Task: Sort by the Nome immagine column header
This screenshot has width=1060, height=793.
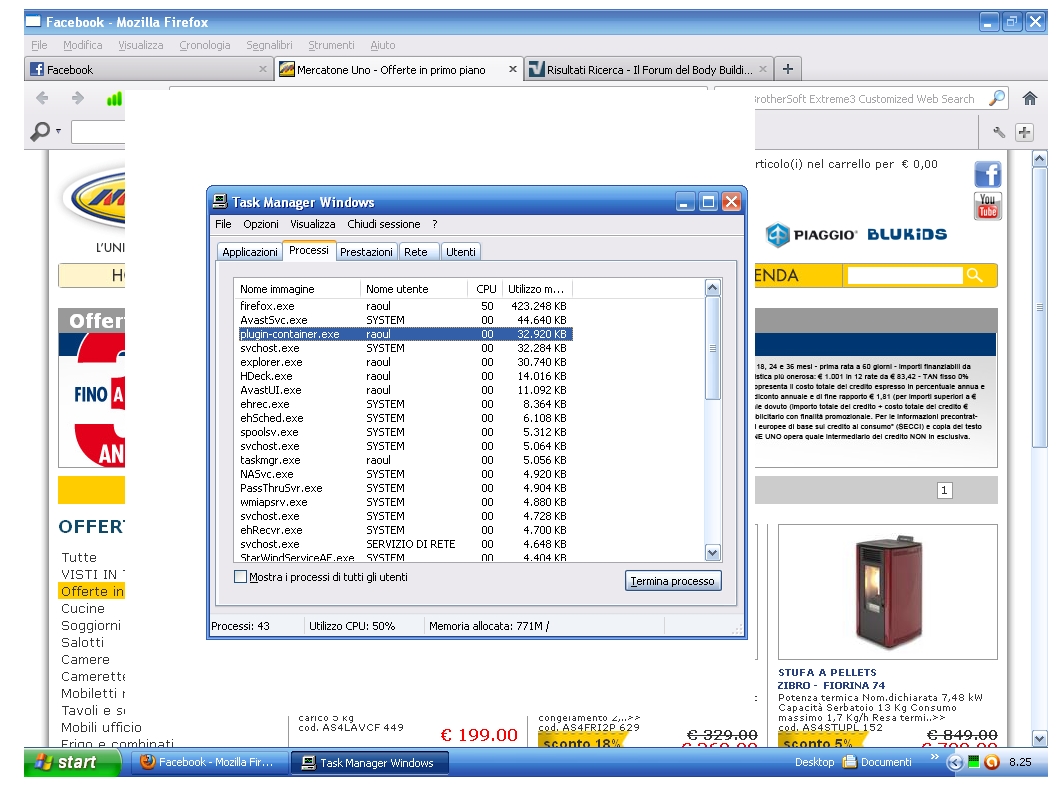Action: (296, 289)
